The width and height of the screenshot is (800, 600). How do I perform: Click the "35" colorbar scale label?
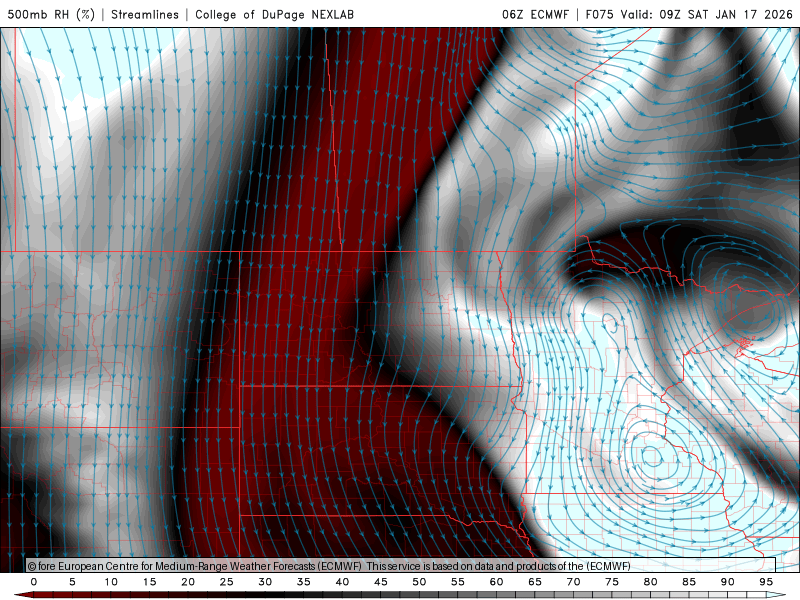point(304,582)
